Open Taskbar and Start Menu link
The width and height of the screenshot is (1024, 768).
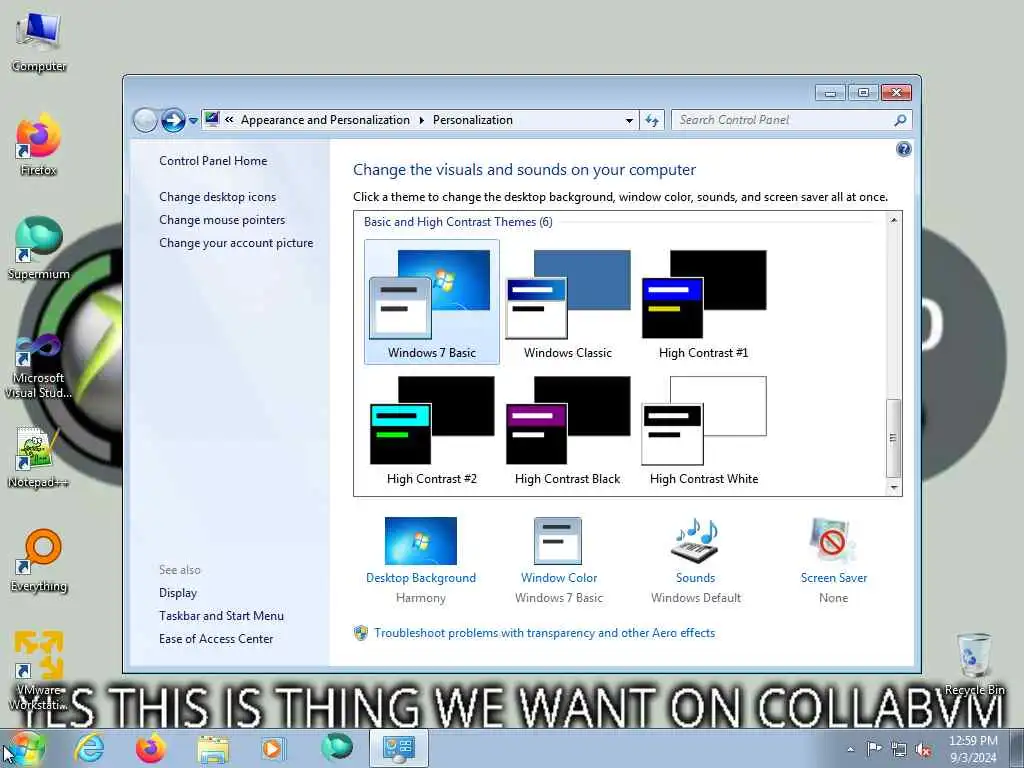point(221,616)
